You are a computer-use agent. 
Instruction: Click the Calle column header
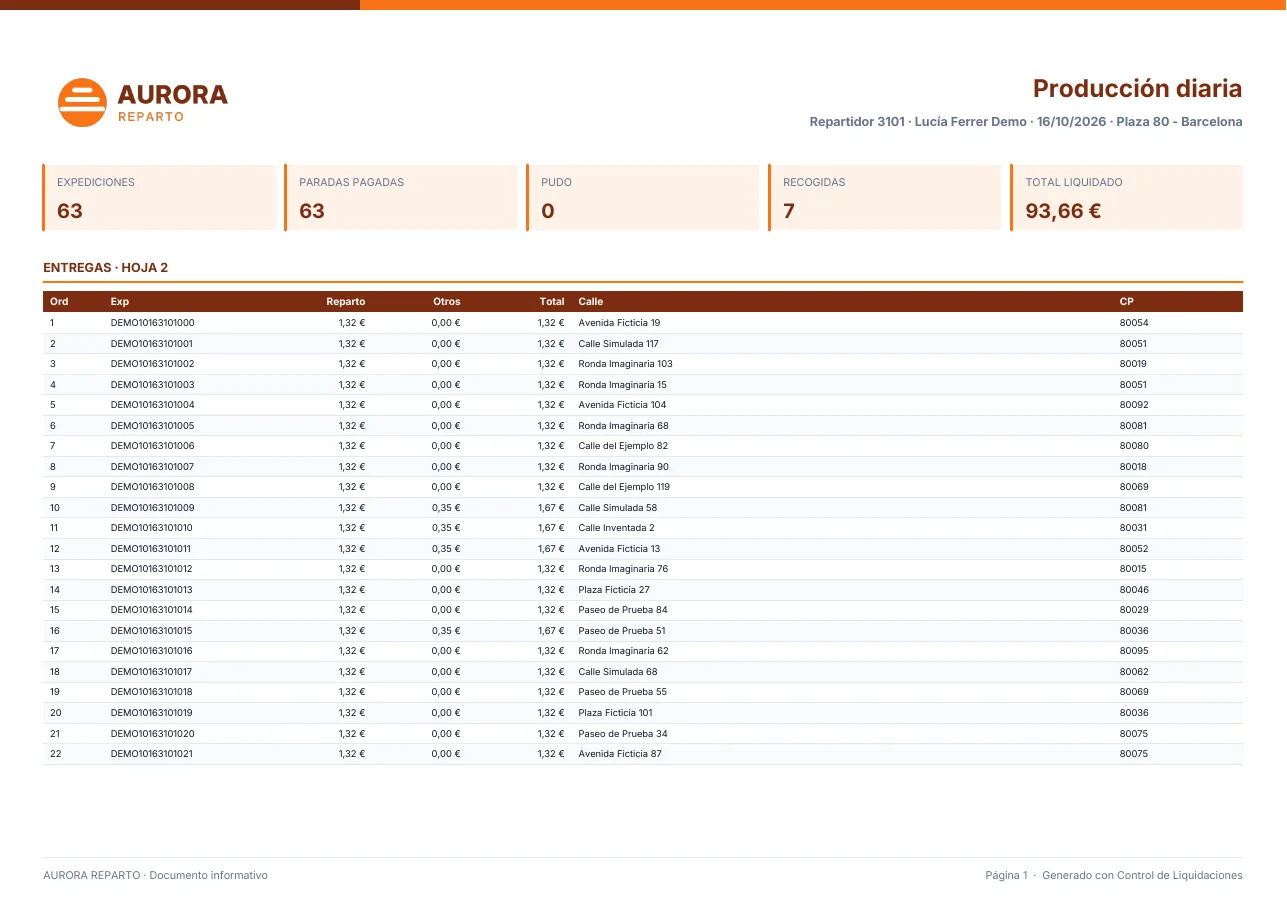click(591, 301)
